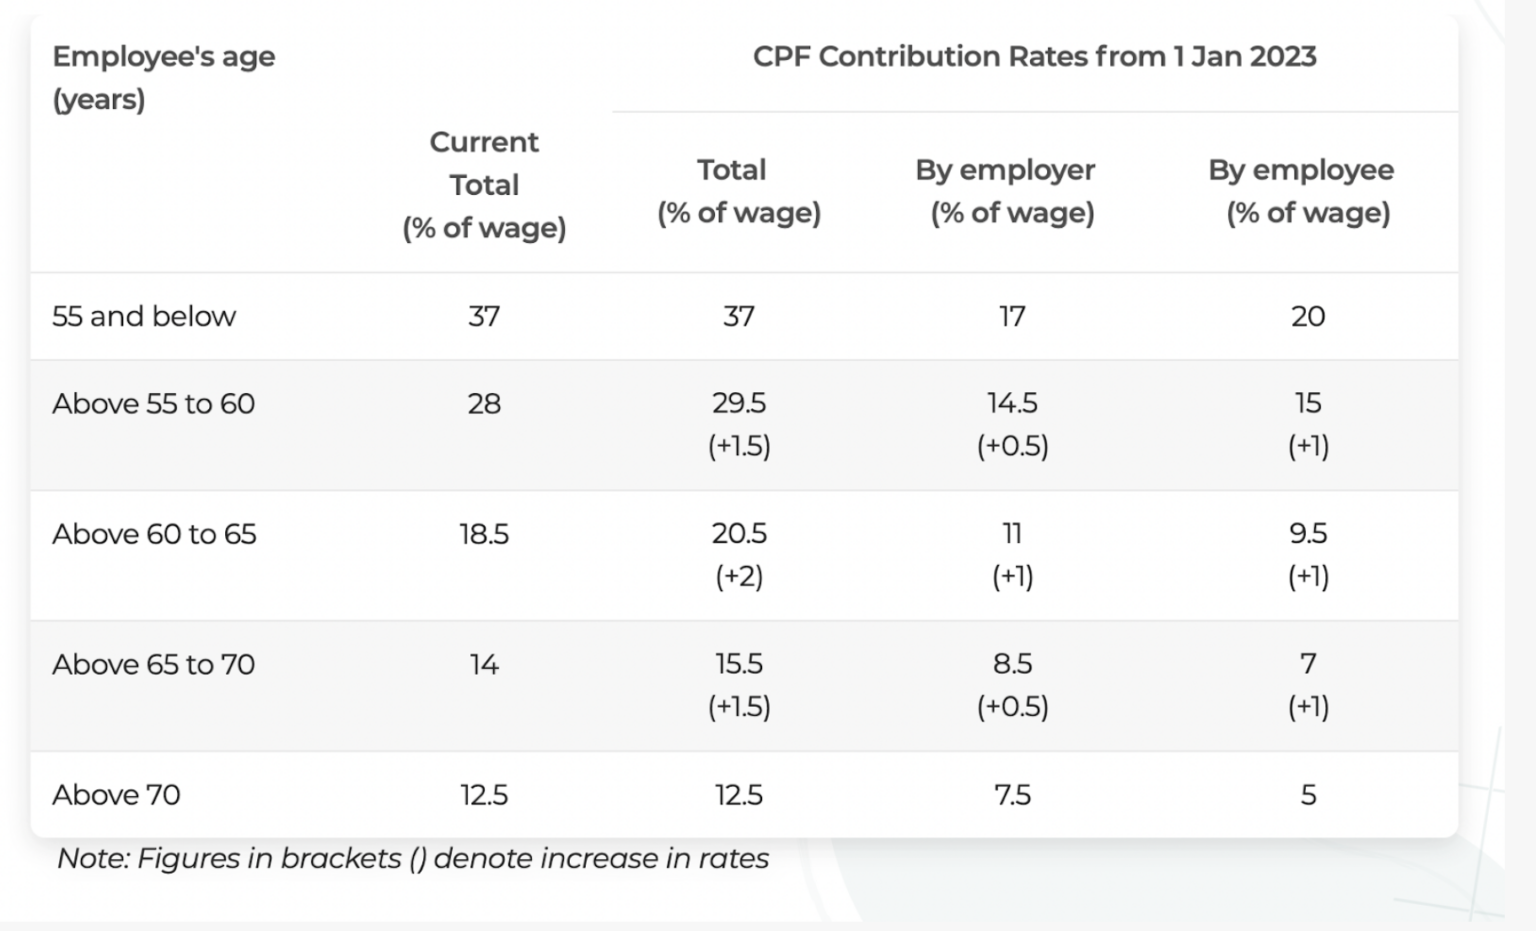Select the employee rate 9.5 cell

[x=1308, y=534]
